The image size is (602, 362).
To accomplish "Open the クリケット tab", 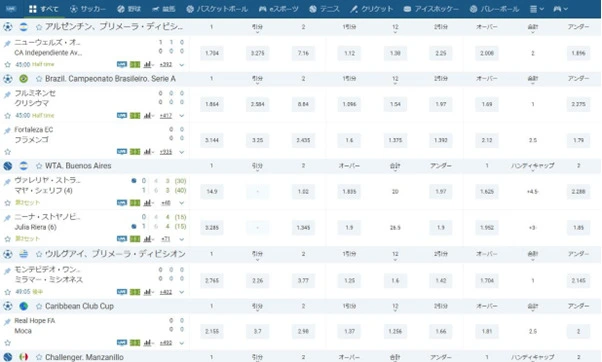I will (371, 9).
